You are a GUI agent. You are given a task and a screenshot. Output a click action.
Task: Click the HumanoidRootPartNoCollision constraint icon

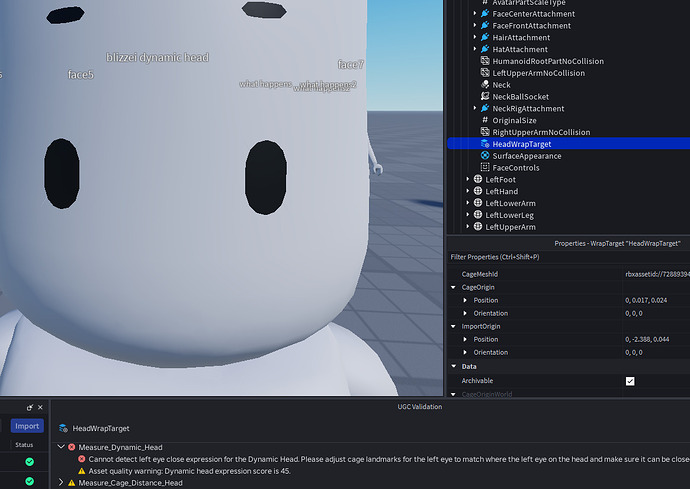pyautogui.click(x=485, y=61)
